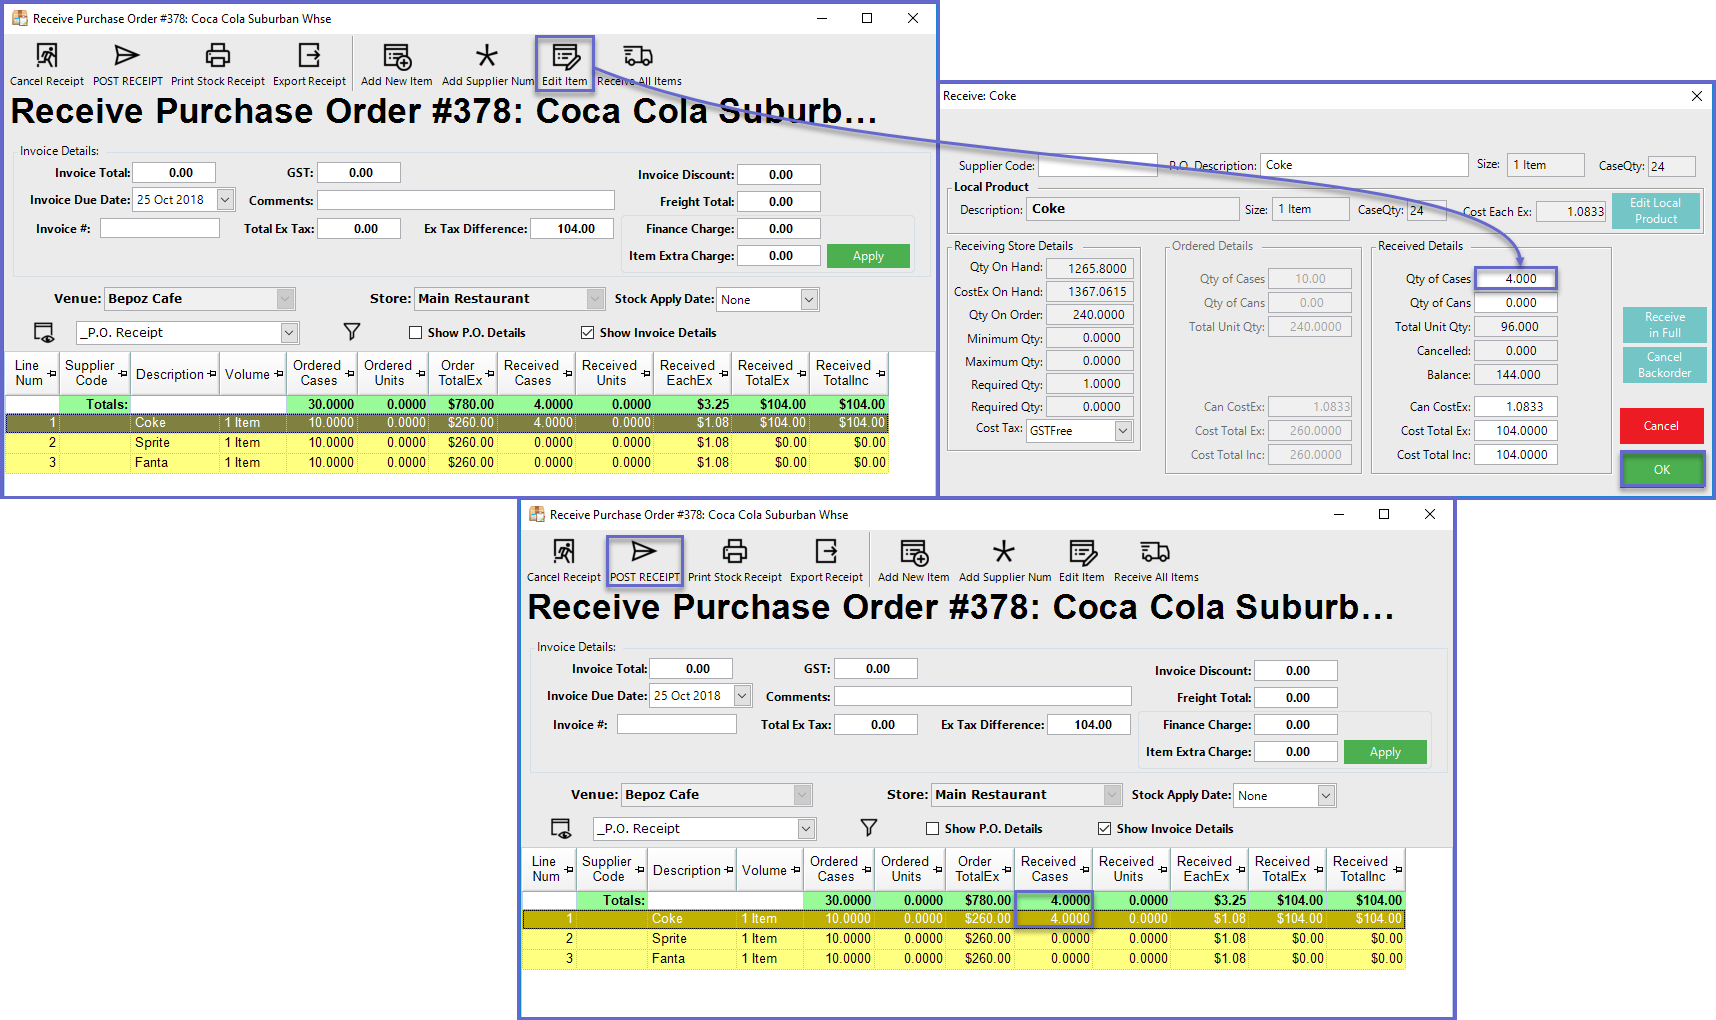Open Store Main Restaurant dropdown in top window

(596, 299)
